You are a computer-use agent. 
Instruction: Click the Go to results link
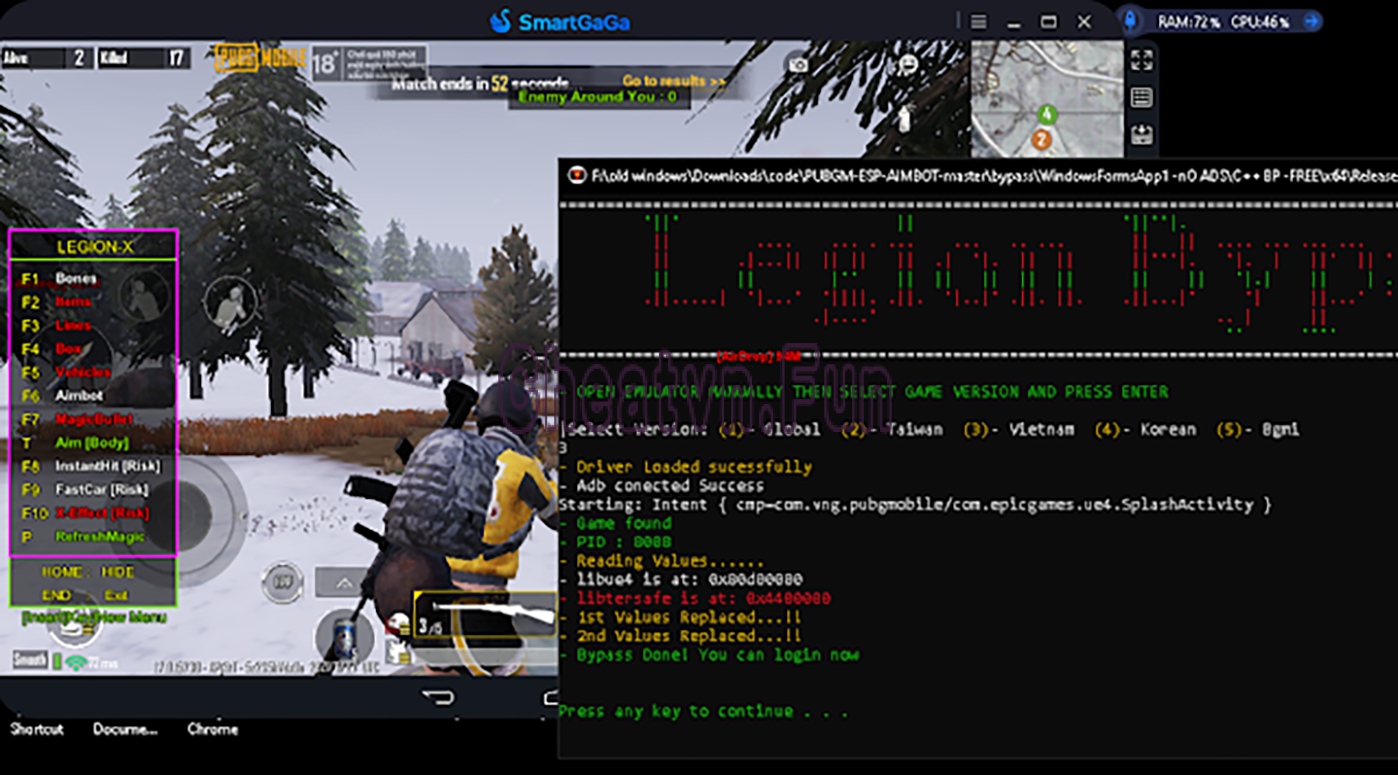pyautogui.click(x=674, y=81)
